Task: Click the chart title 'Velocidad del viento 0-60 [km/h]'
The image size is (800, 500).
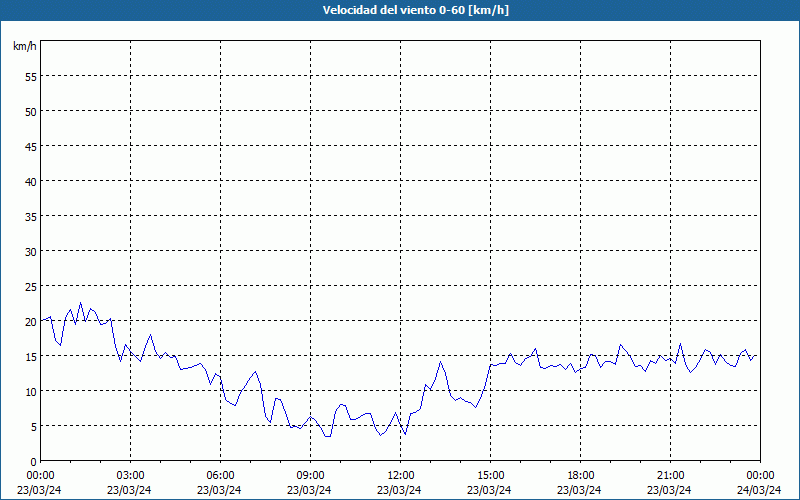Action: point(415,10)
